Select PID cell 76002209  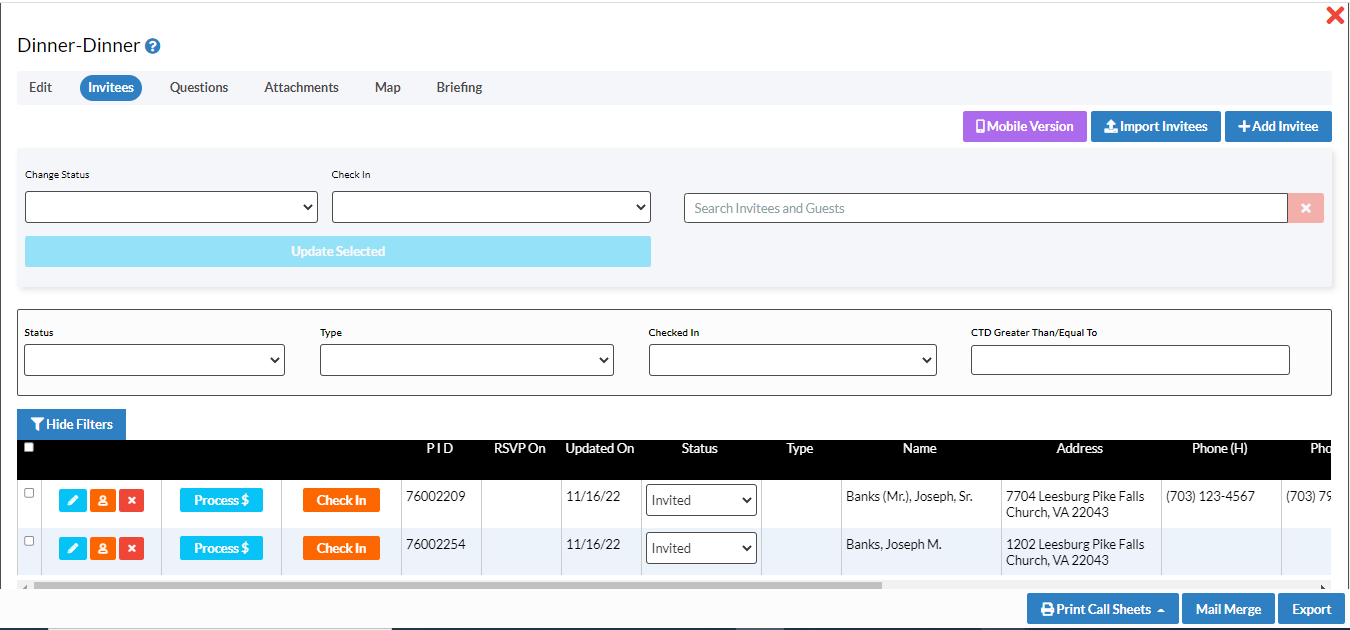point(436,495)
